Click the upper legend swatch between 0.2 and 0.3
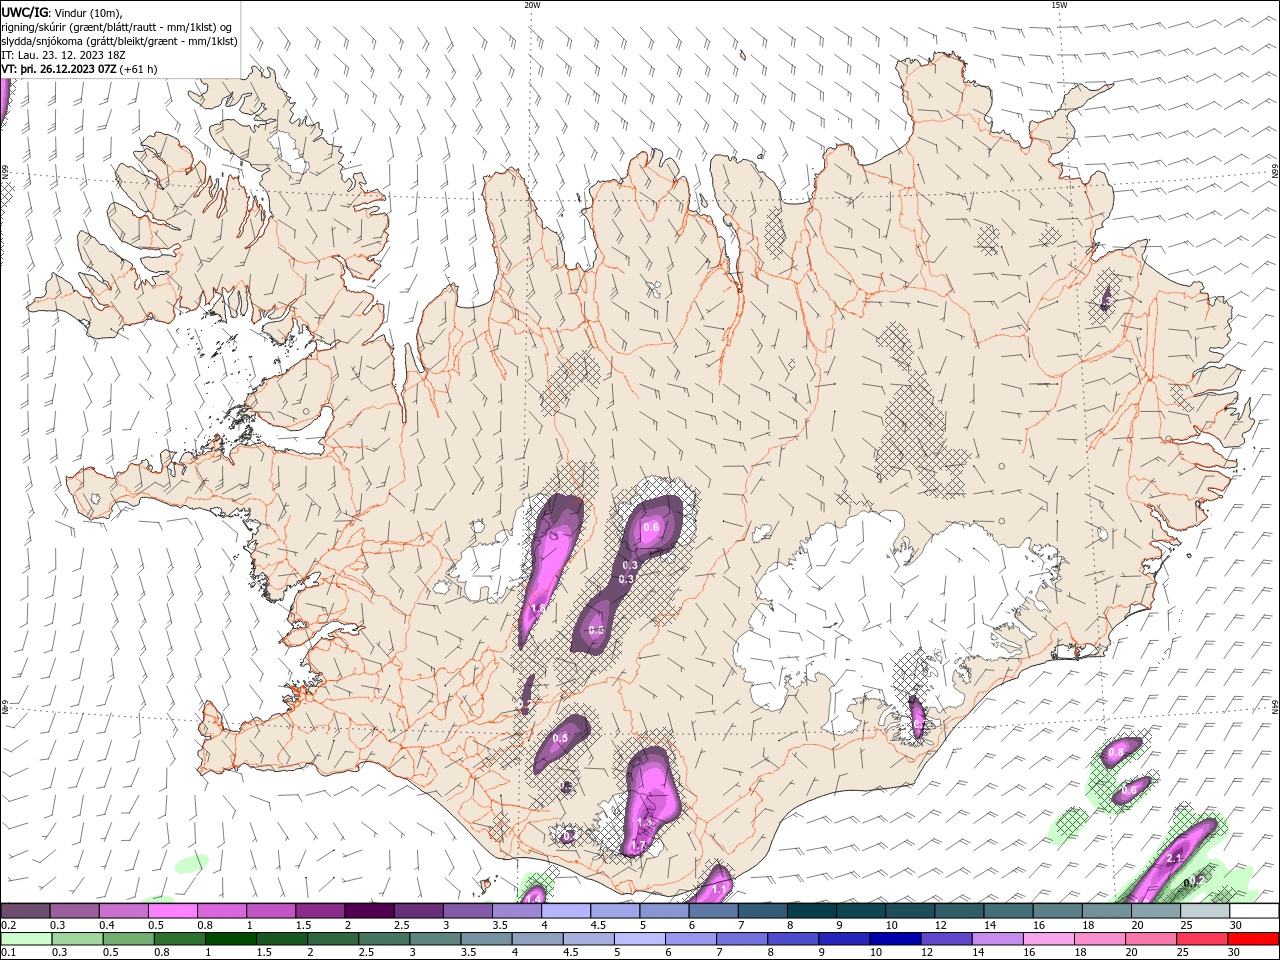This screenshot has width=1280, height=960. pos(25,910)
